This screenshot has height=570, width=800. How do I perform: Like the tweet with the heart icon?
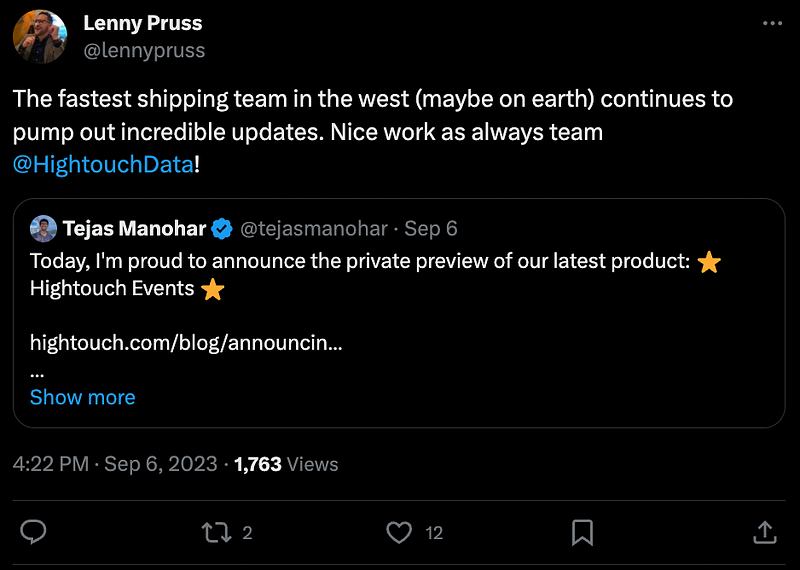pos(399,532)
